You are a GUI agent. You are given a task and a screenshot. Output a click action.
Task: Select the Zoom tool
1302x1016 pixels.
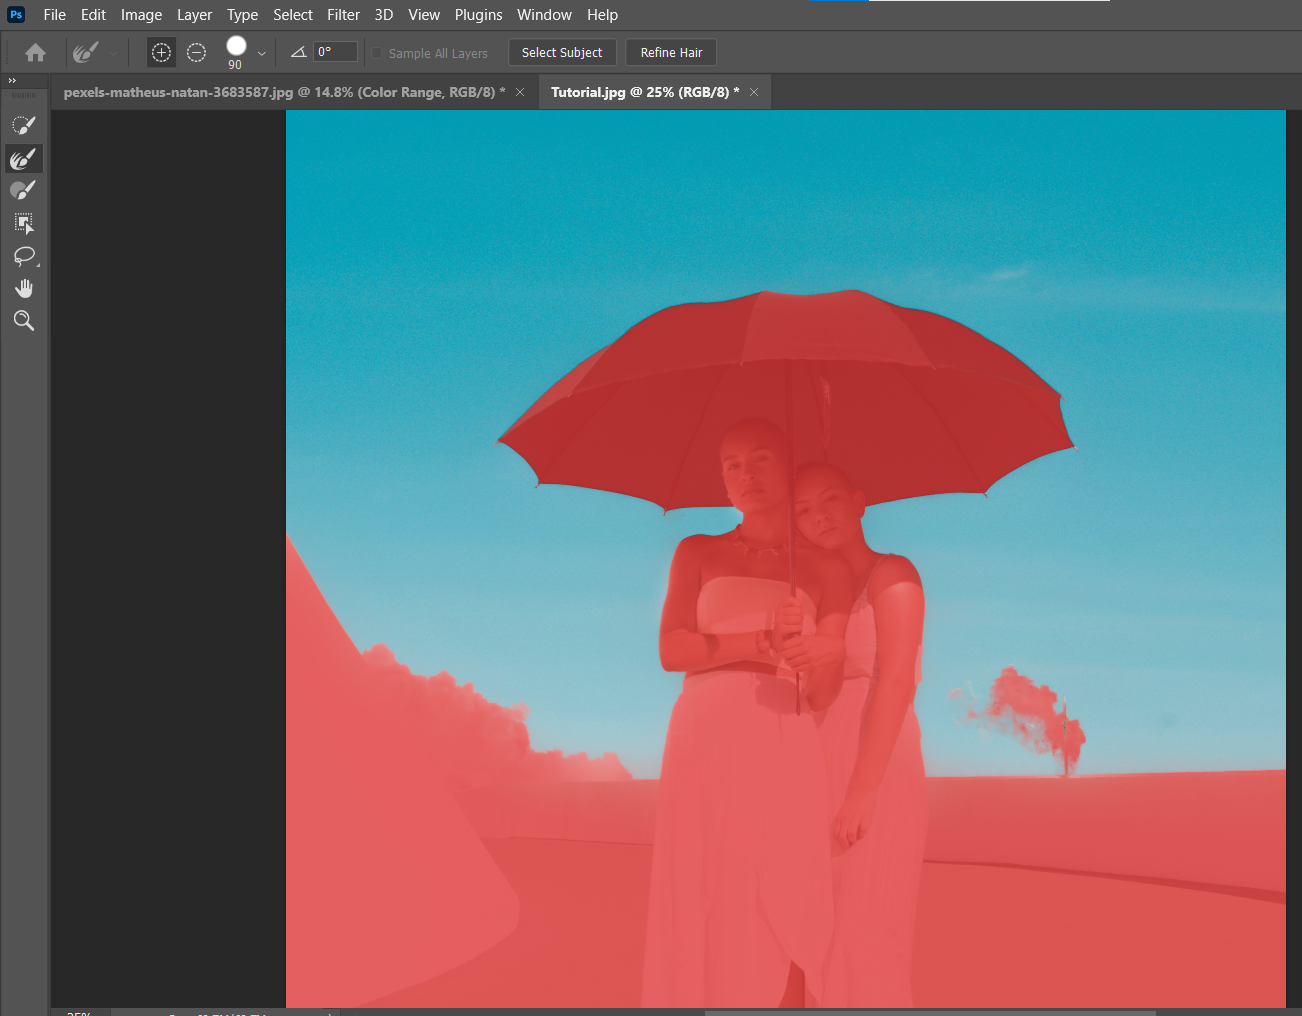(22, 320)
